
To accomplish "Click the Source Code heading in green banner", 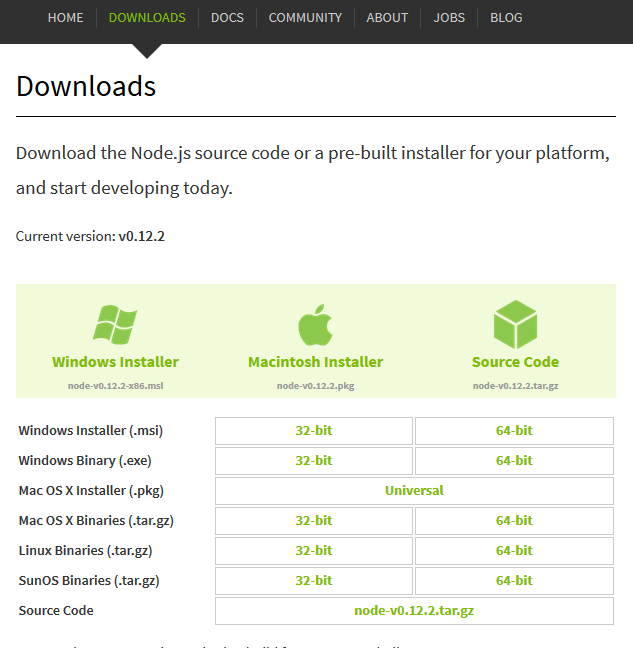I will click(x=515, y=362).
